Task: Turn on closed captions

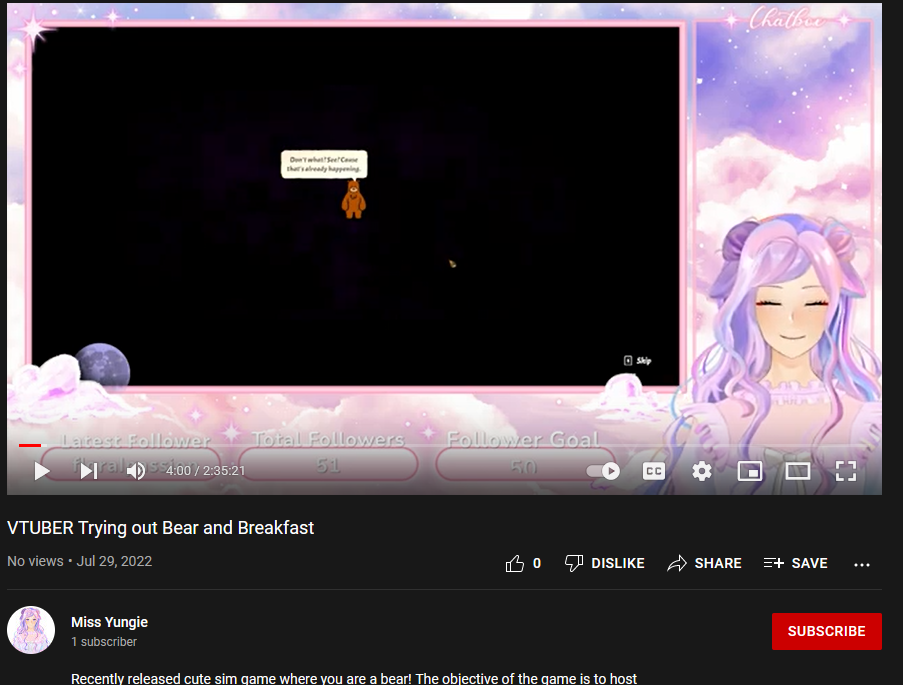Action: click(x=654, y=471)
